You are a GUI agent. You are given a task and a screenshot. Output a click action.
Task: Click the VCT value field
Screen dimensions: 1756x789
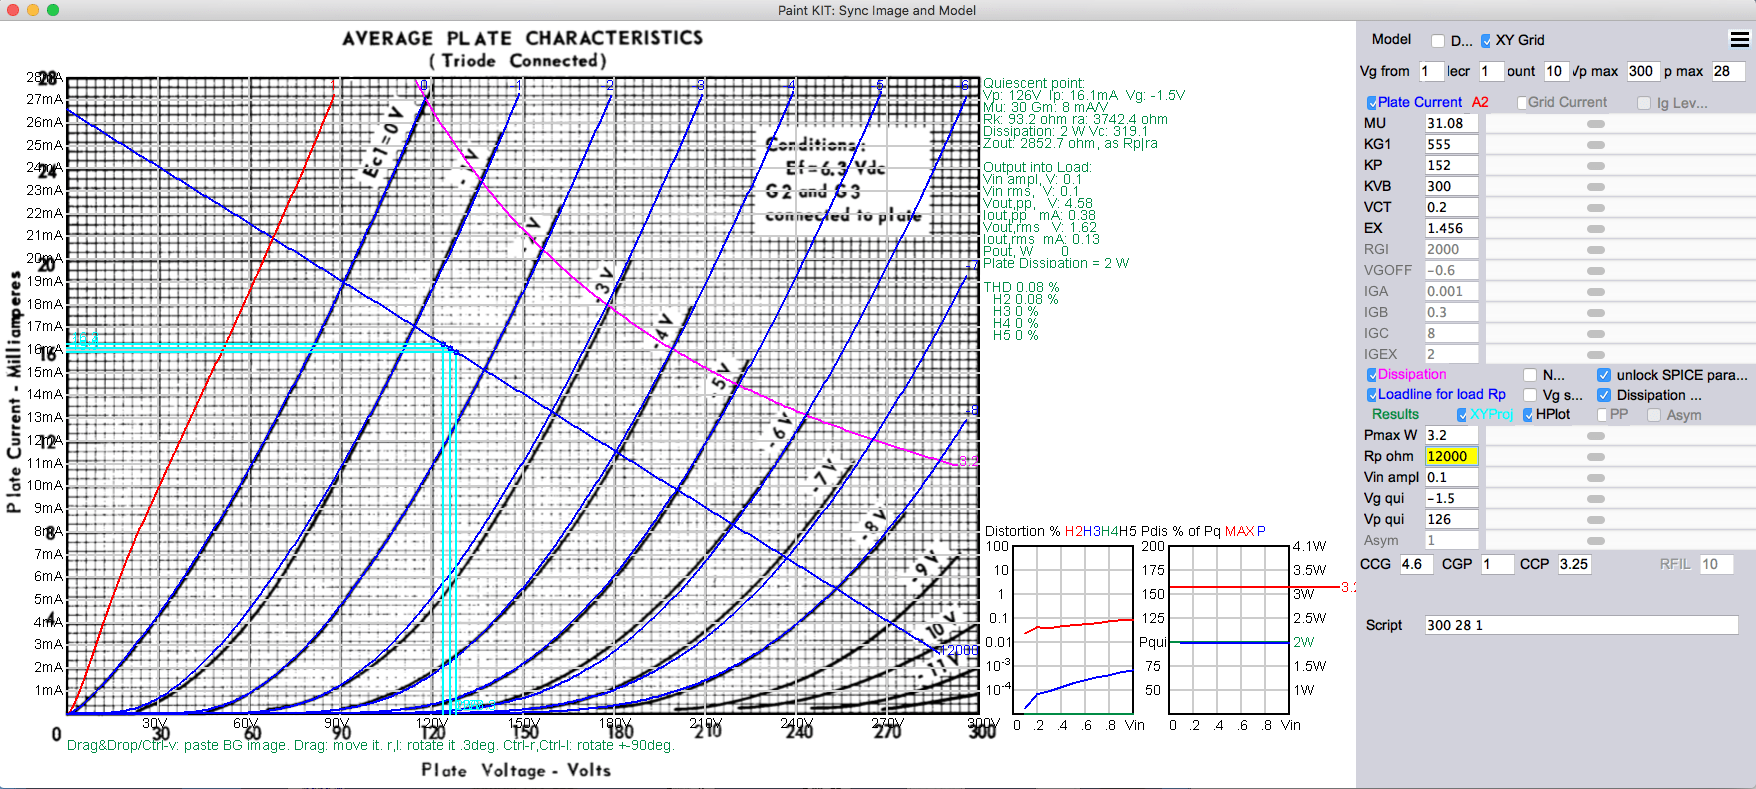(x=1451, y=207)
